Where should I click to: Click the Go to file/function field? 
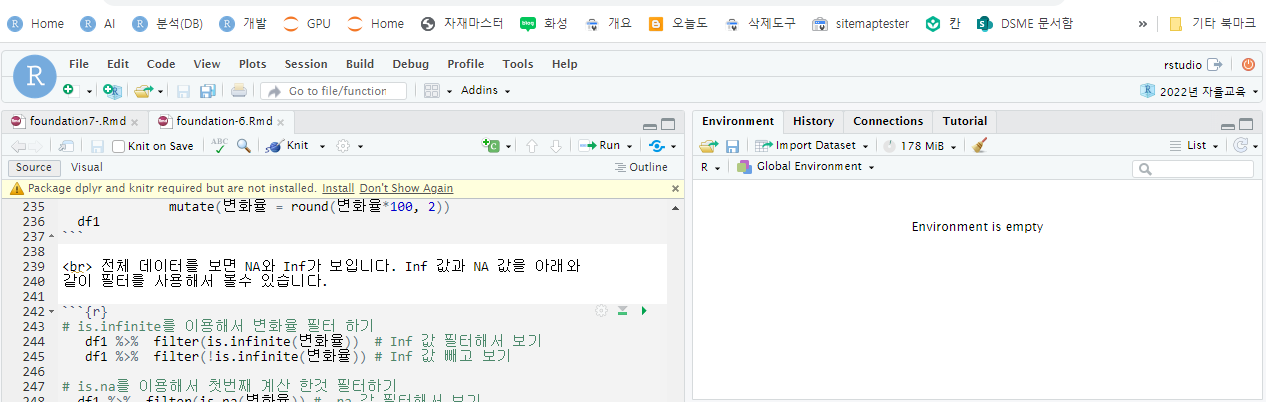point(334,91)
